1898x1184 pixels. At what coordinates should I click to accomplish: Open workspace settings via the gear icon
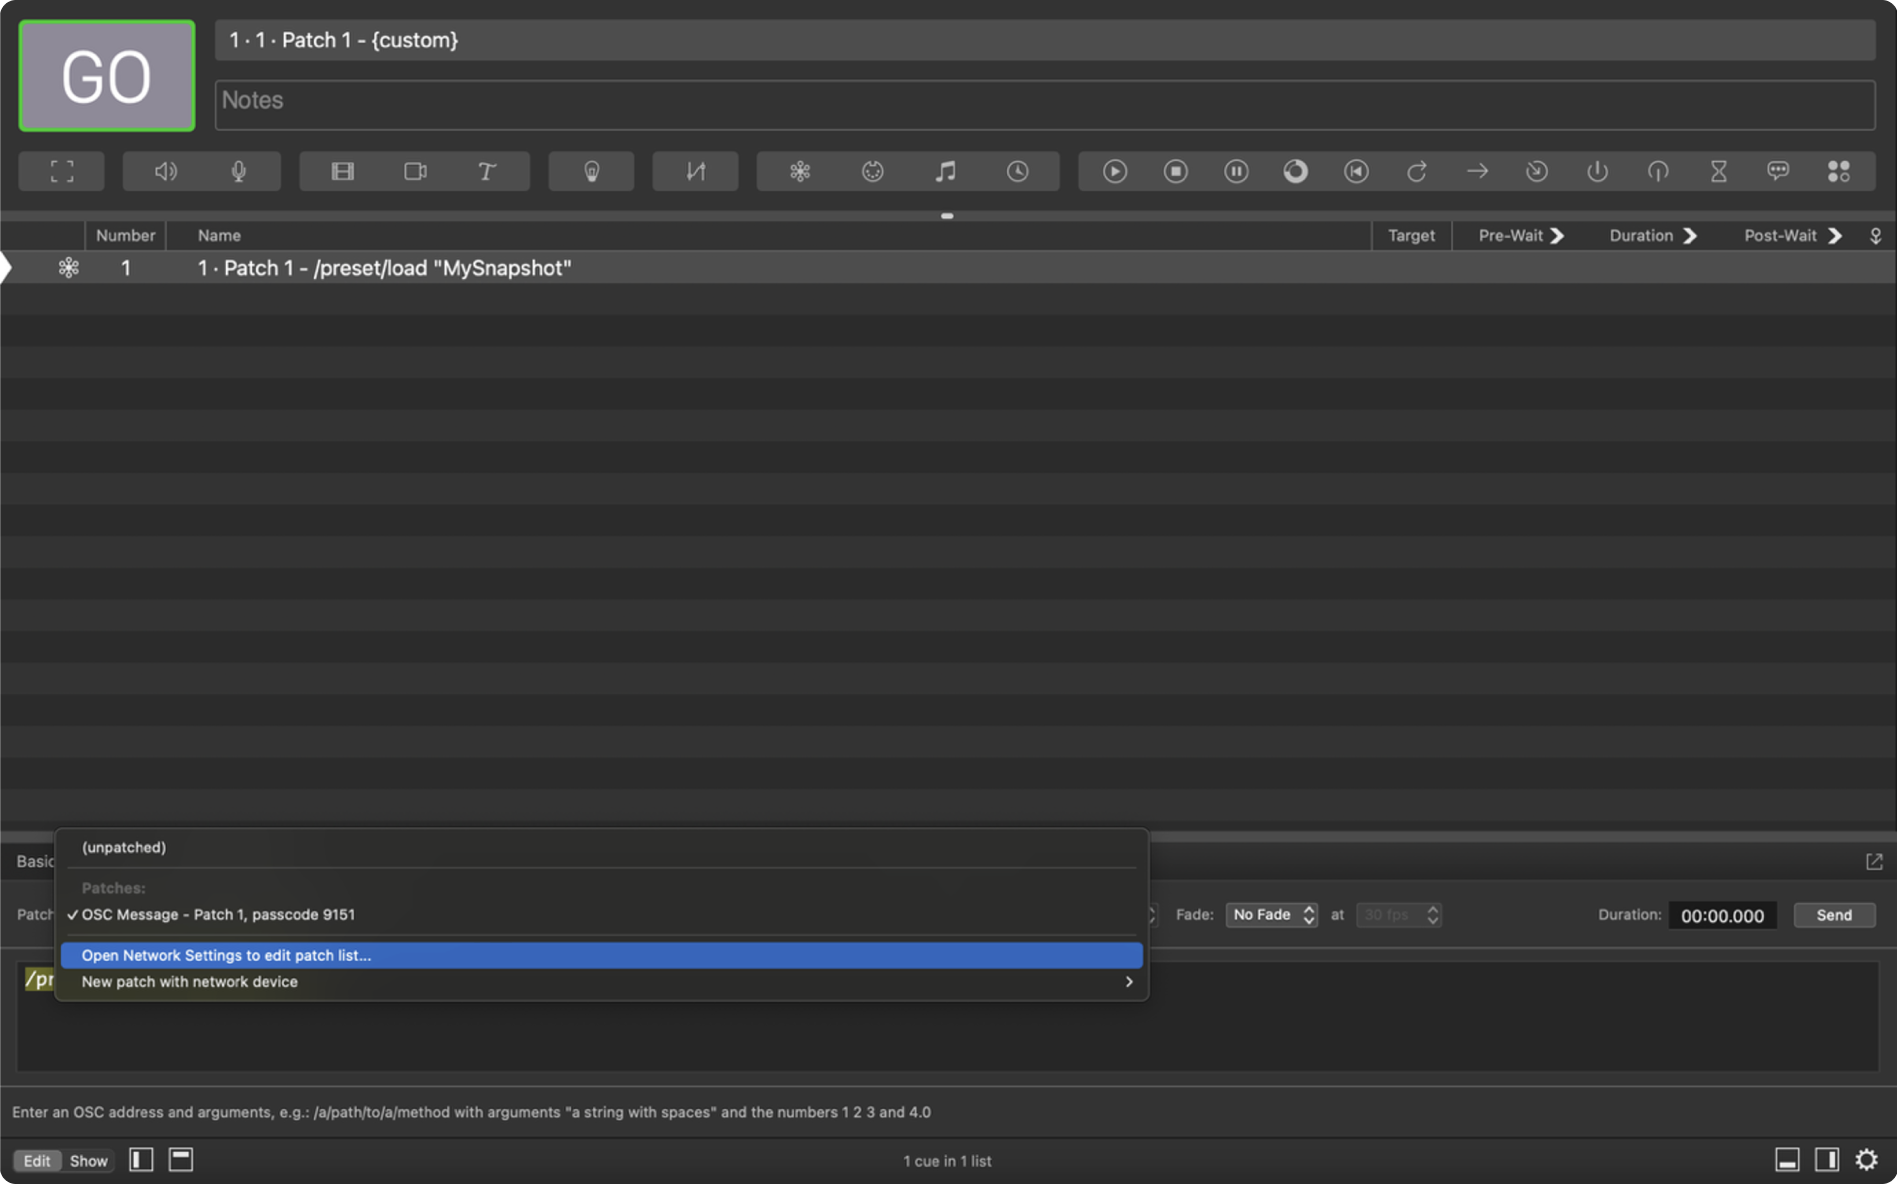pos(1868,1160)
